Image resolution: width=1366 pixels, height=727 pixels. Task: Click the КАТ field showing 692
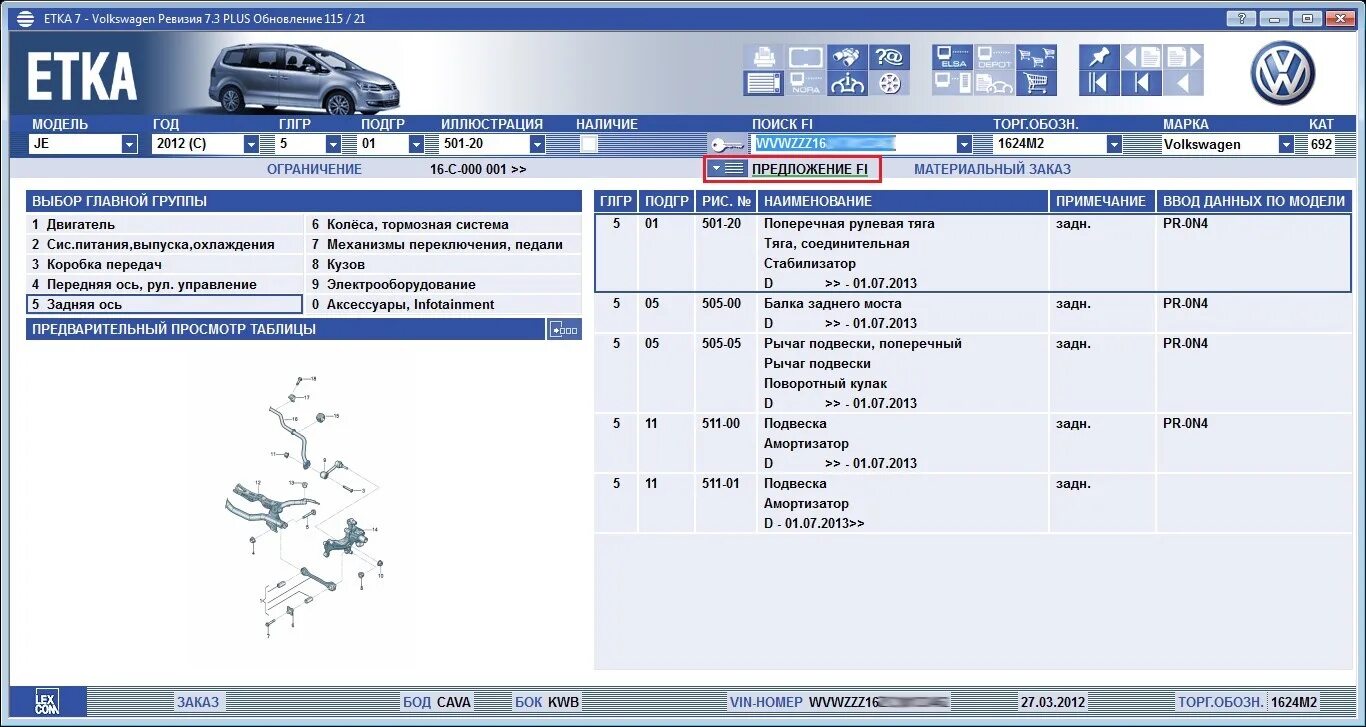(x=1321, y=144)
